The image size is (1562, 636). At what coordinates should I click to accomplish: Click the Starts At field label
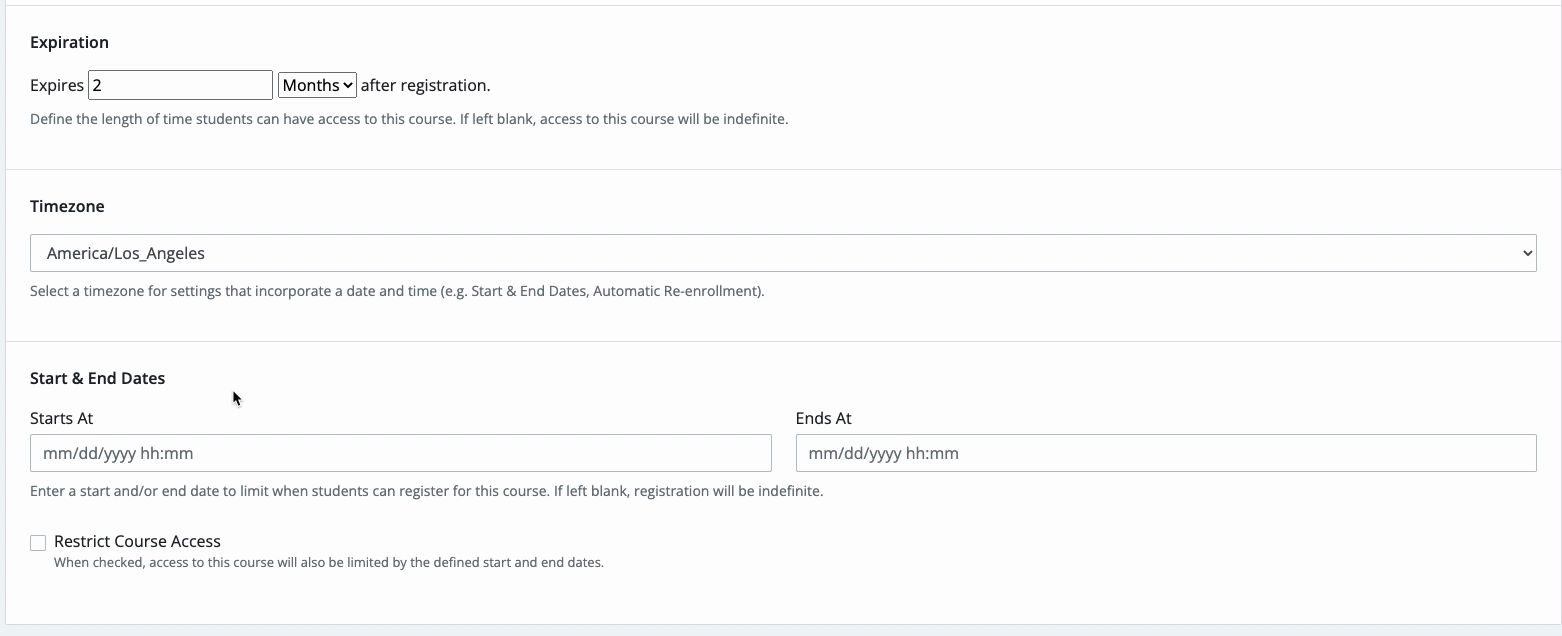62,418
